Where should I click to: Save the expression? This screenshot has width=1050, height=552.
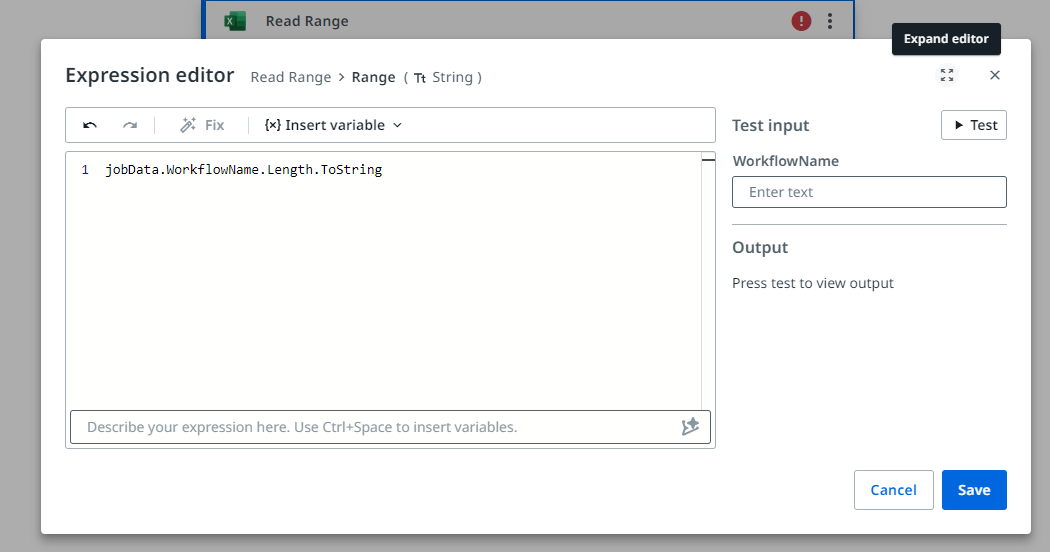[974, 490]
